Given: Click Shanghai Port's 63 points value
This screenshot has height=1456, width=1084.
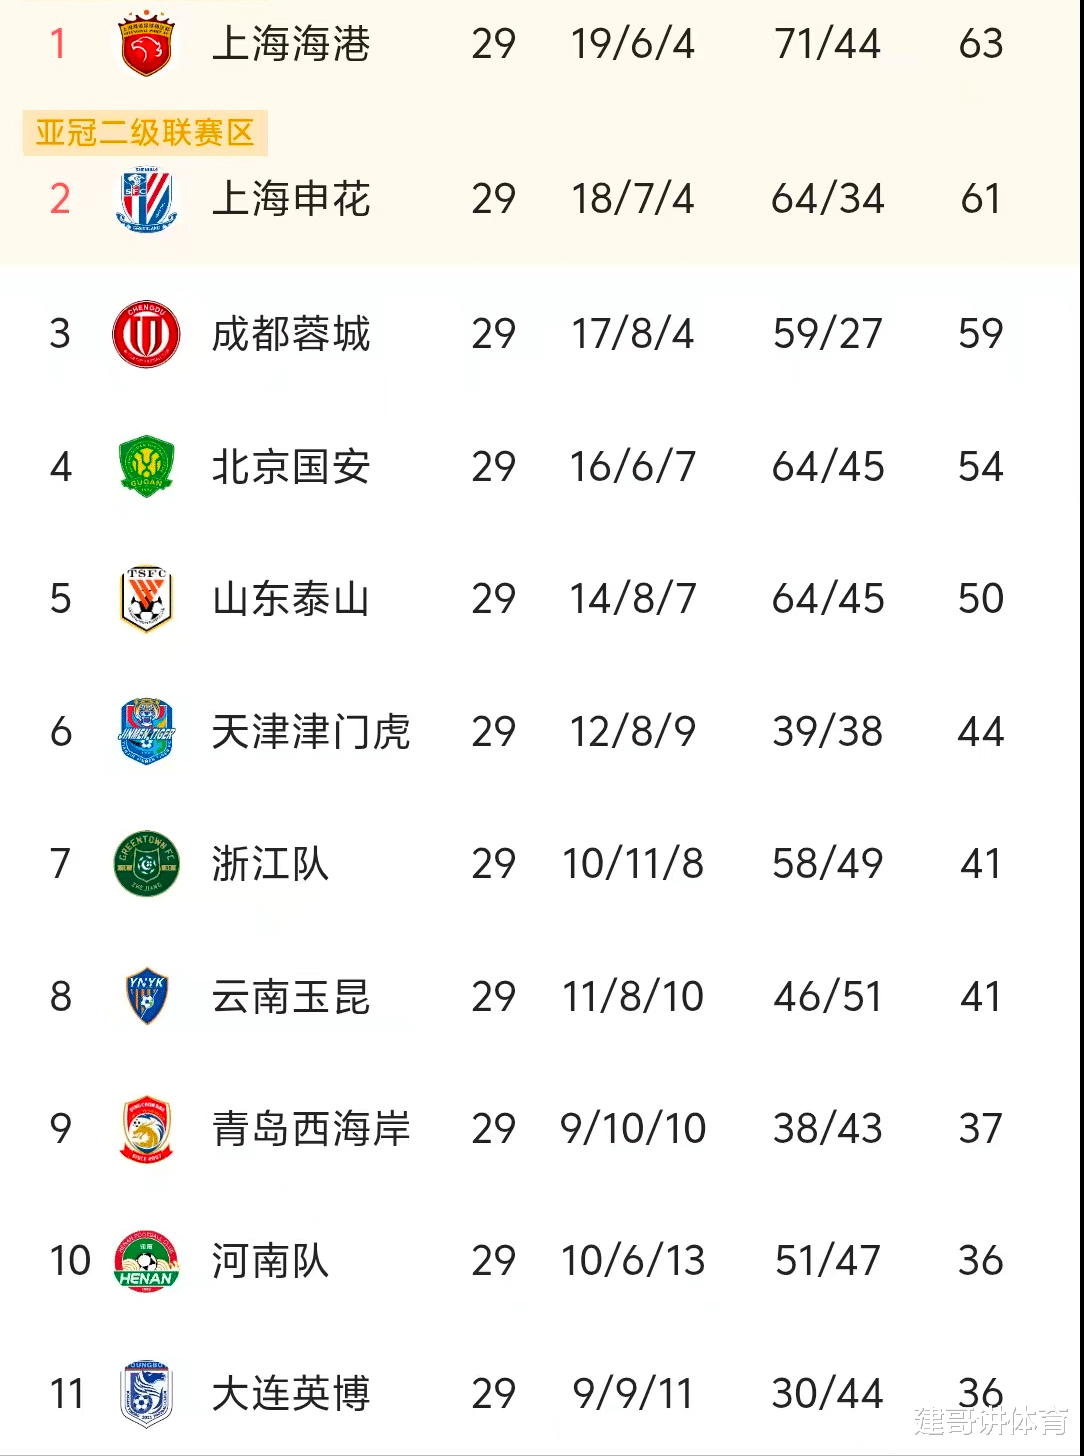Looking at the screenshot, I should tap(980, 44).
